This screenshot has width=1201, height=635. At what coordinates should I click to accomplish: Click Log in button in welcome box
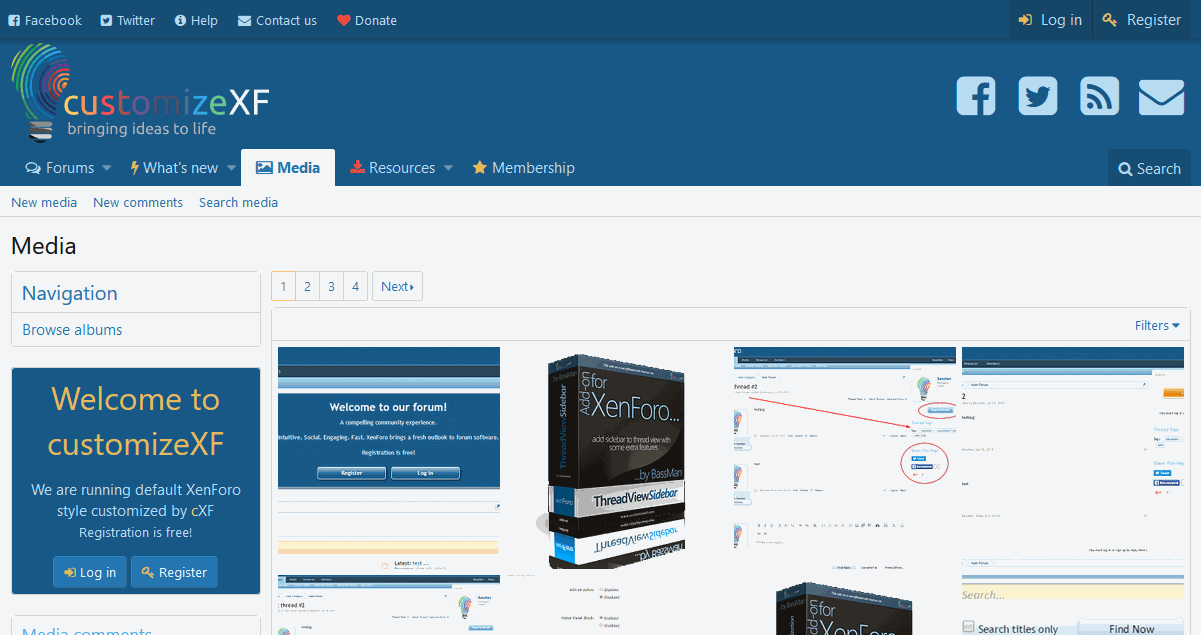[x=90, y=572]
